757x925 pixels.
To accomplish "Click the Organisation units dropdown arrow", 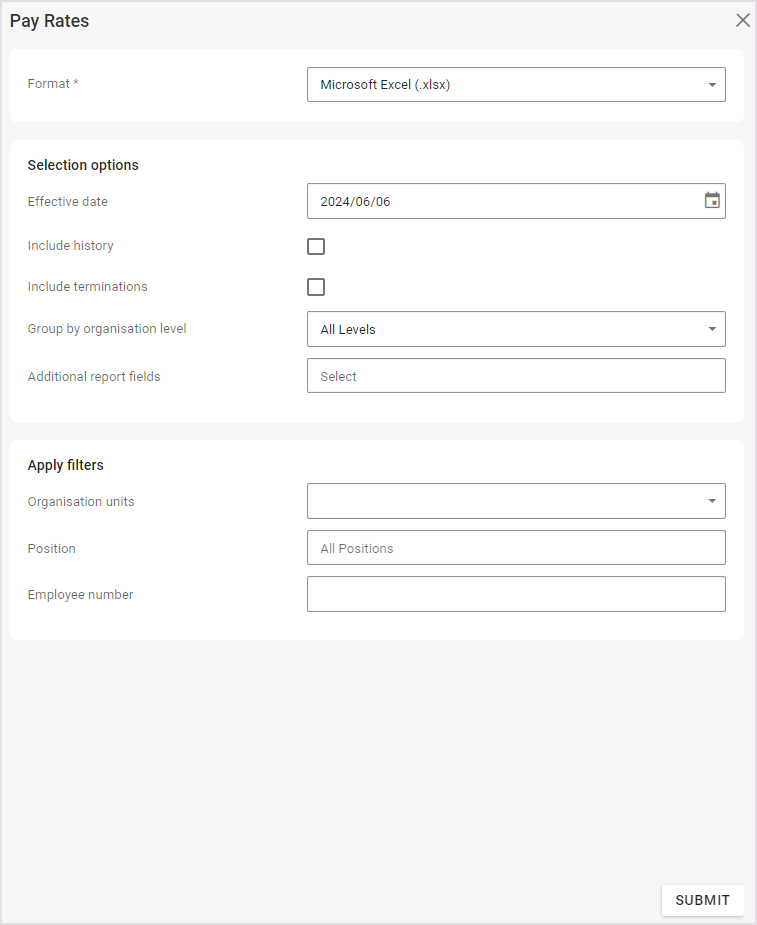I will pos(712,501).
